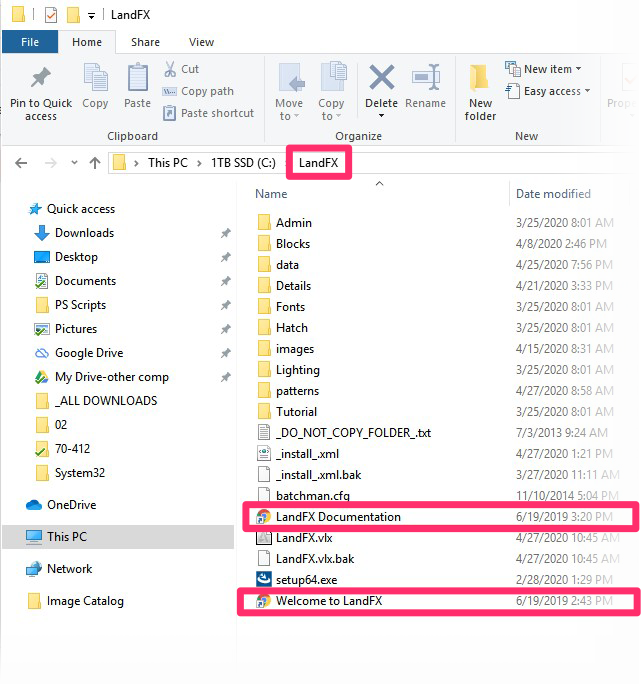
Task: Click the Delete red X icon
Action: 381,77
